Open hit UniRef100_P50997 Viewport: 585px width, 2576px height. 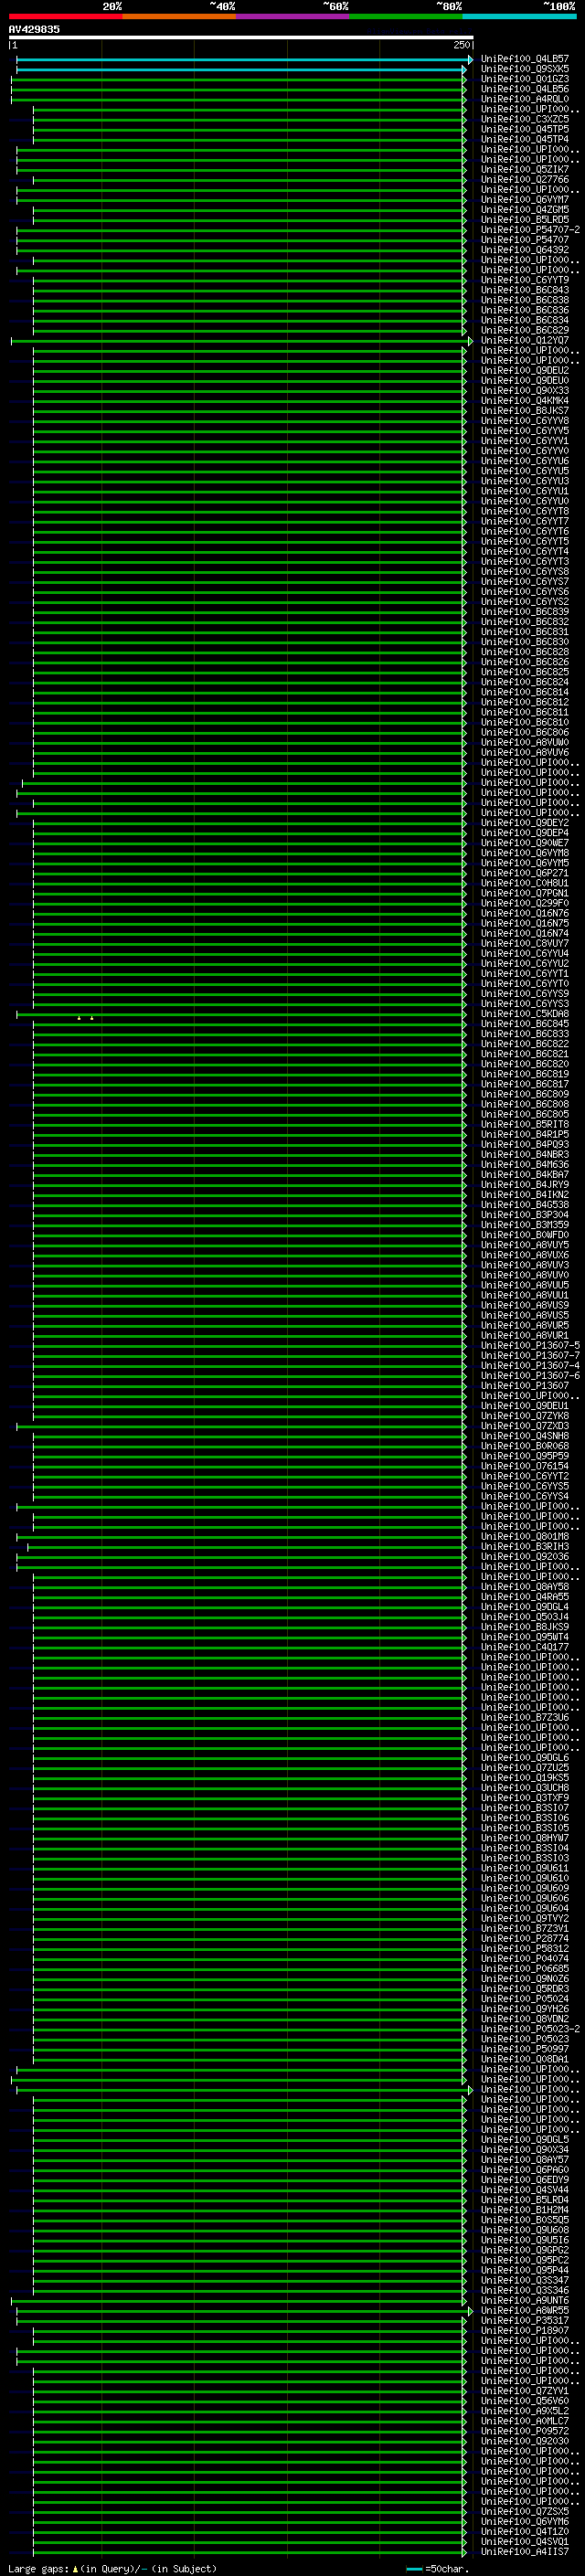[x=525, y=2049]
